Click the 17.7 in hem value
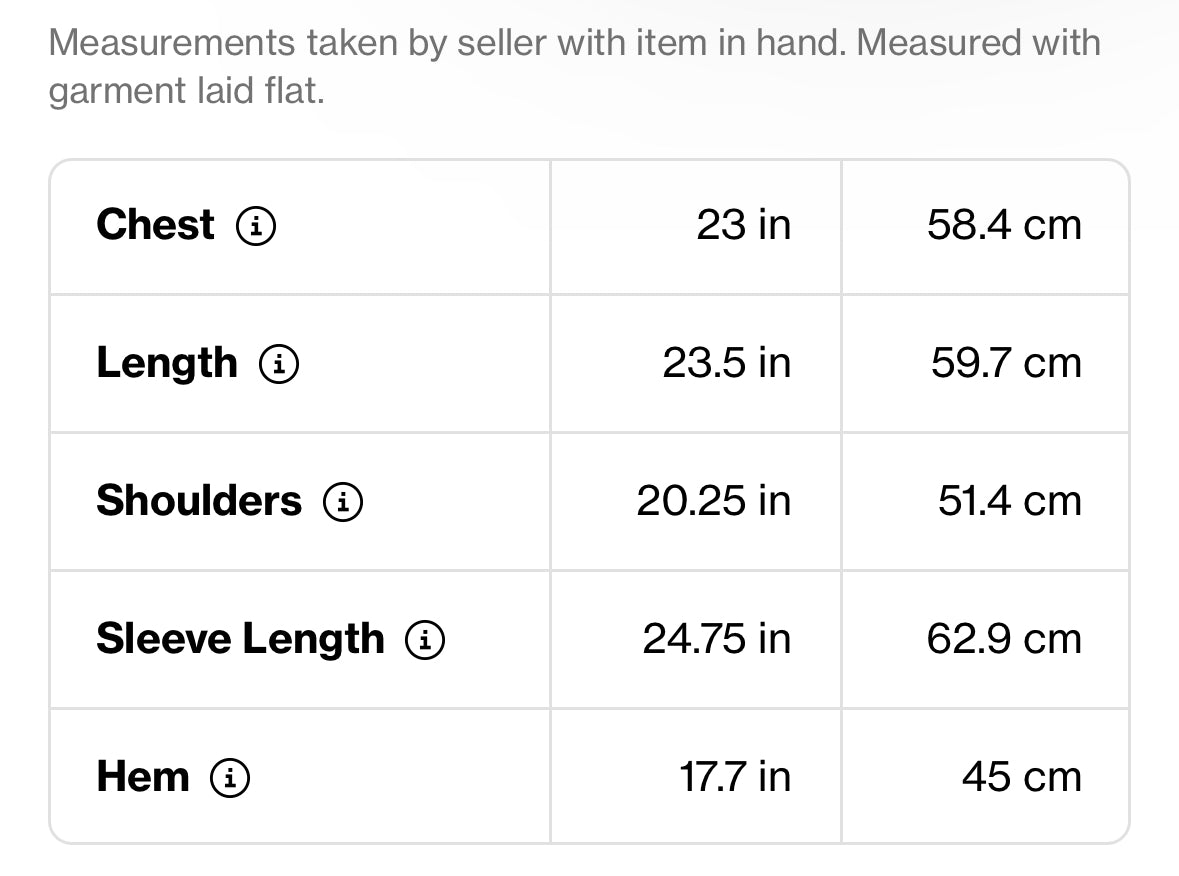1179x876 pixels. [x=735, y=777]
